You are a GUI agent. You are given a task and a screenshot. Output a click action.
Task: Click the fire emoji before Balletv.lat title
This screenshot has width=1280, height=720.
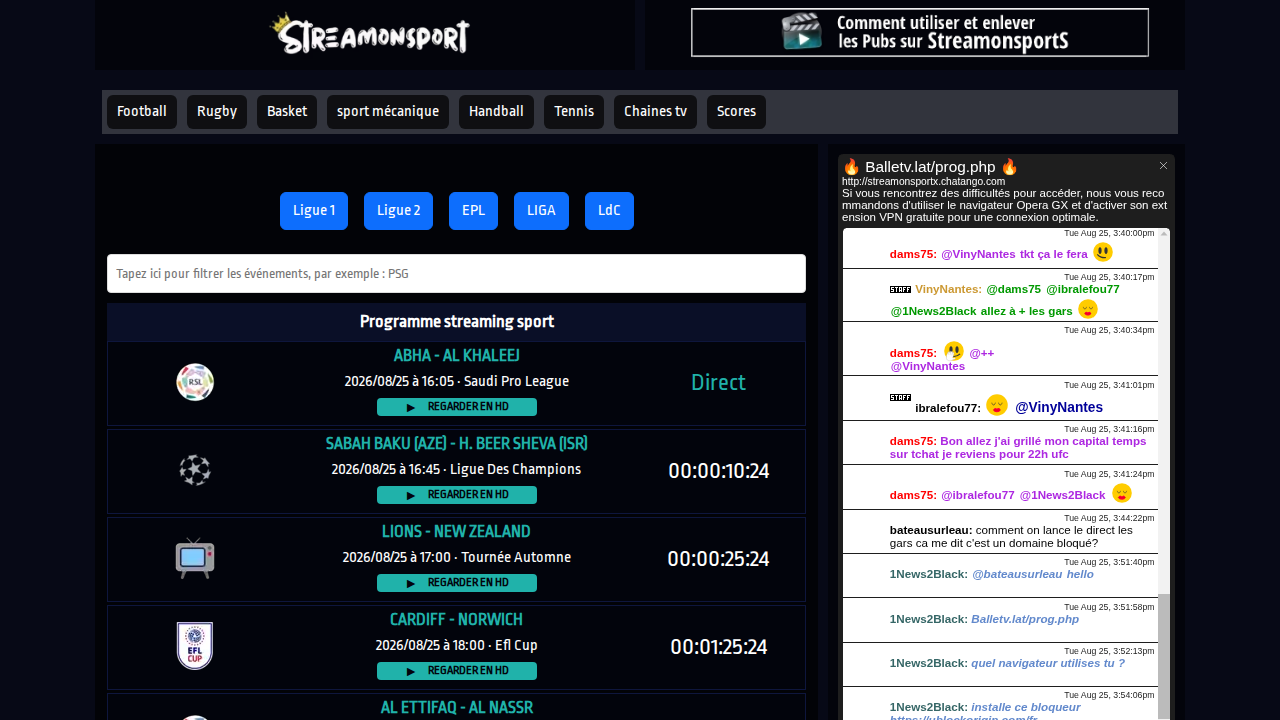click(851, 166)
